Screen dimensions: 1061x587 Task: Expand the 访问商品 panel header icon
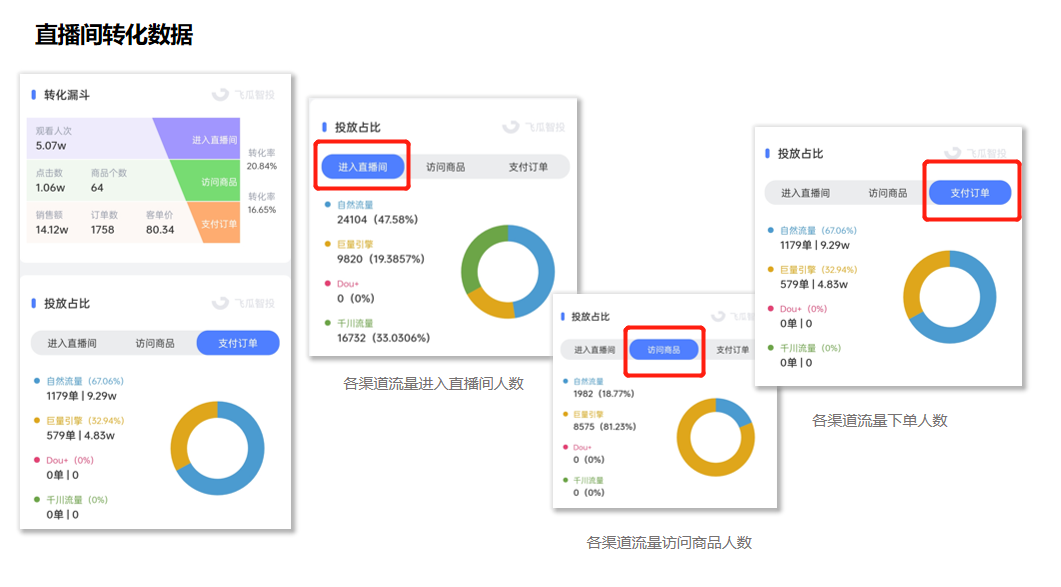(x=562, y=318)
